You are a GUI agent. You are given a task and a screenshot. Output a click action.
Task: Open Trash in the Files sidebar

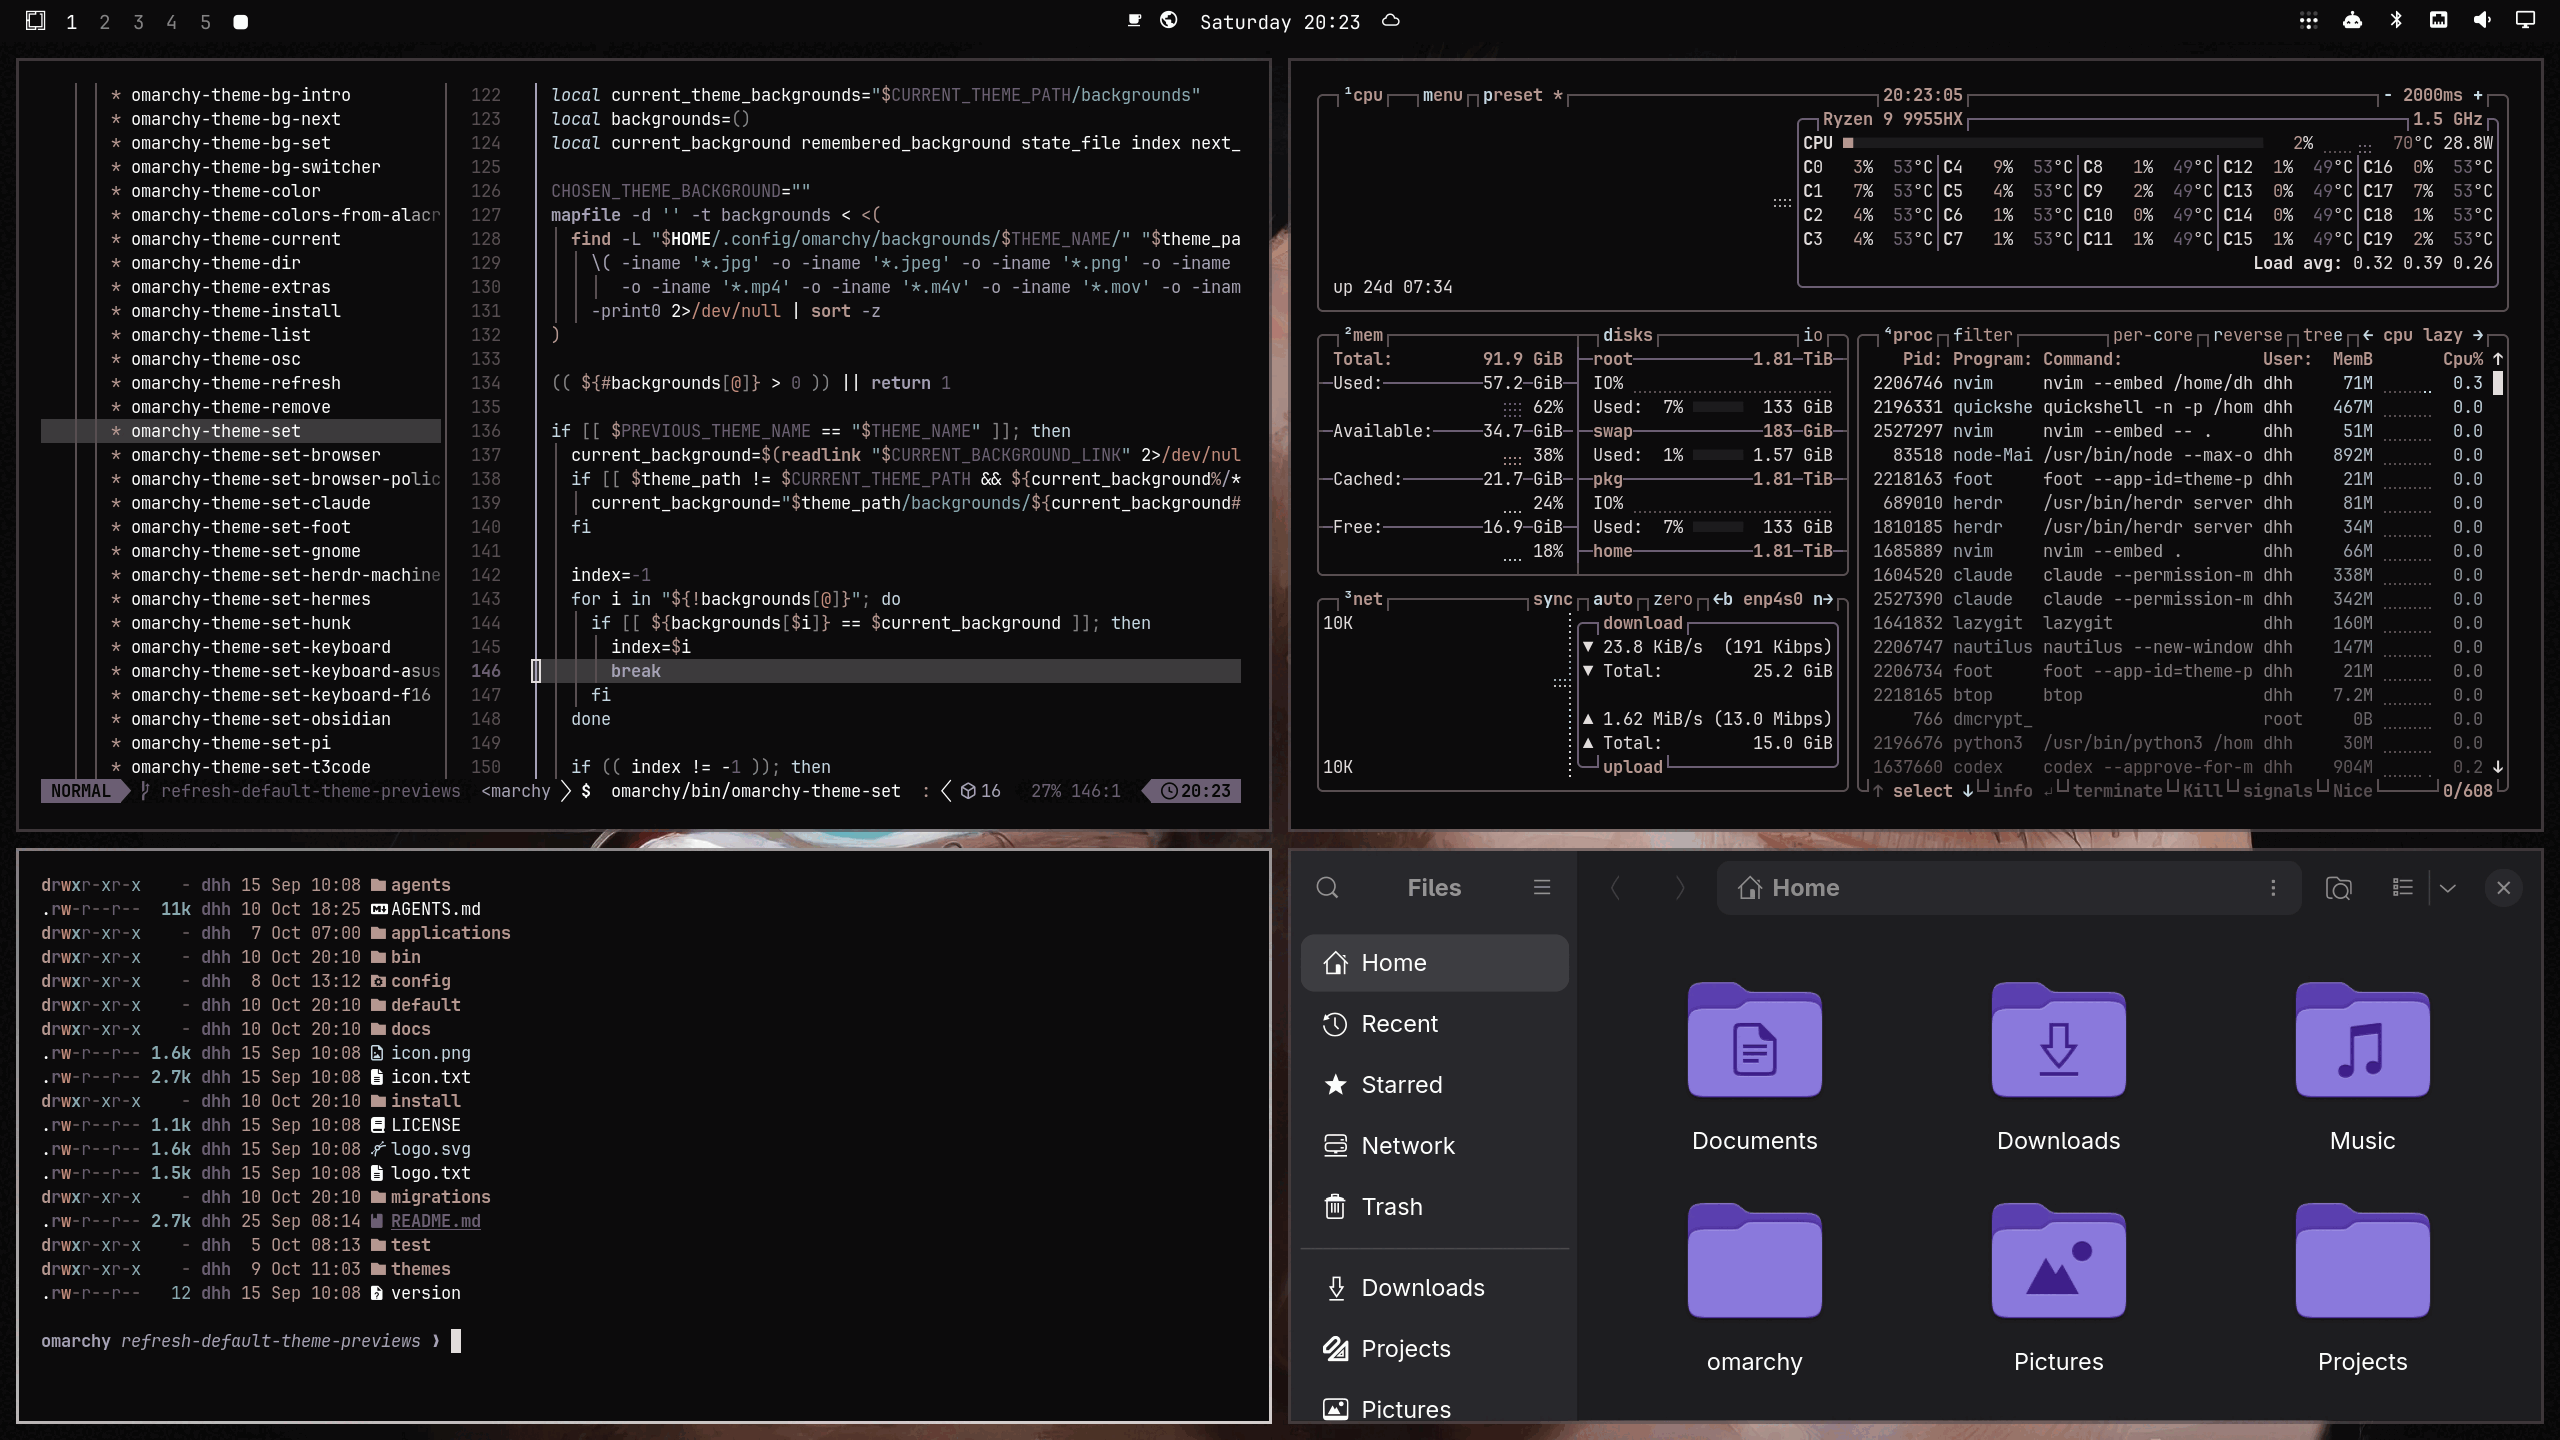(1434, 1207)
